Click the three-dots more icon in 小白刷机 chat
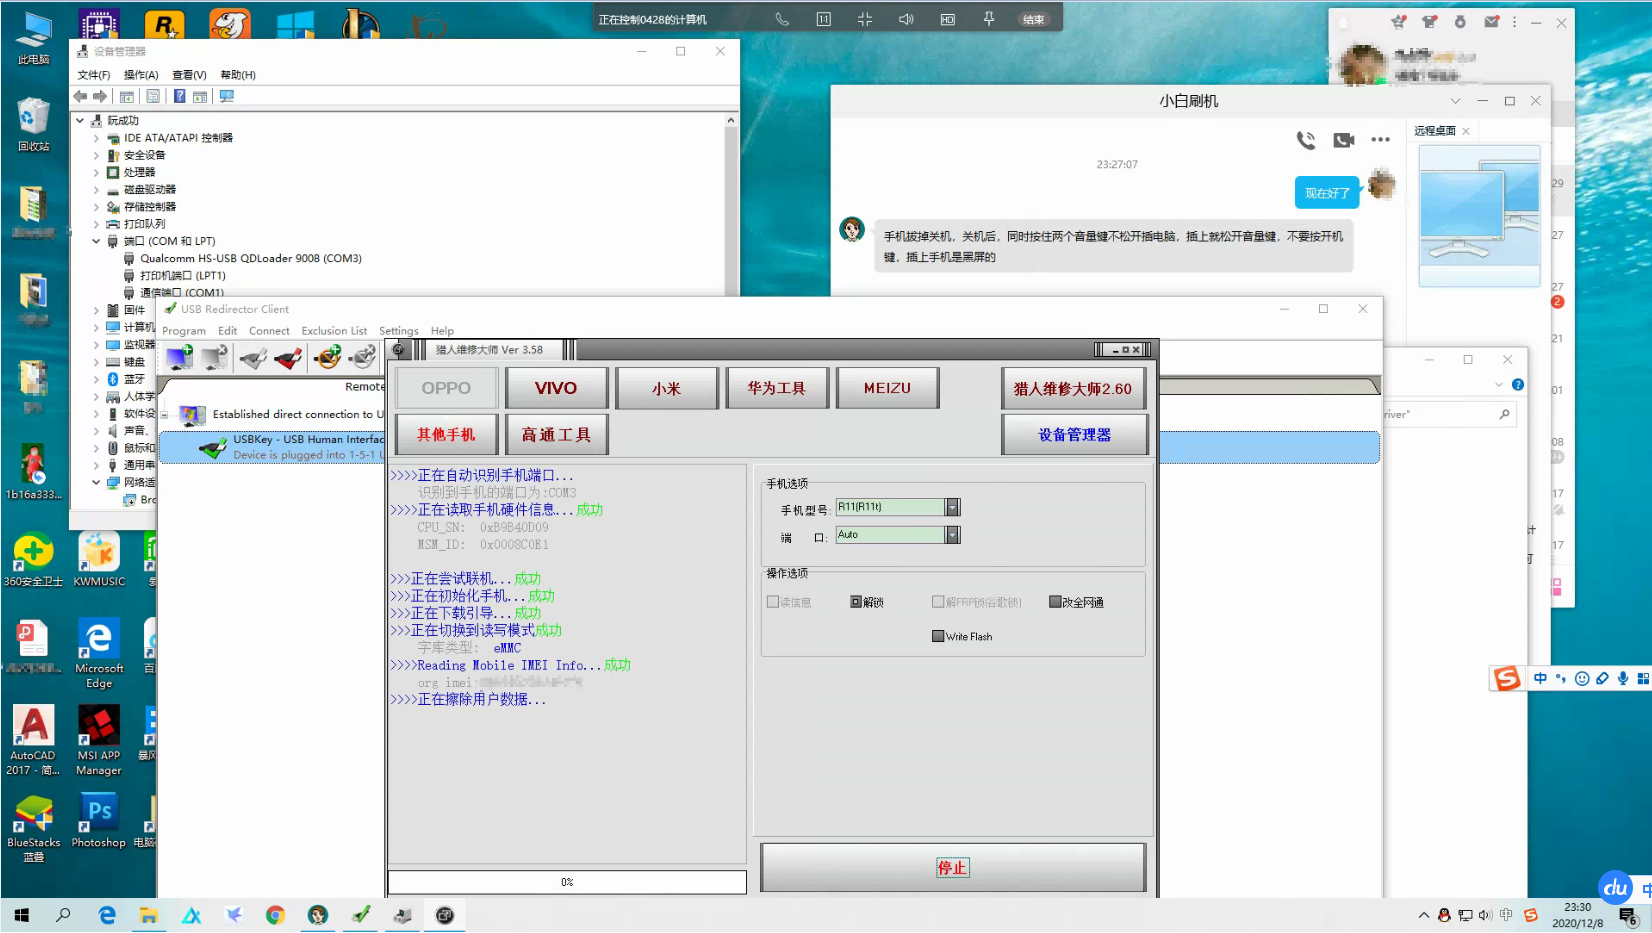Image resolution: width=1652 pixels, height=933 pixels. tap(1381, 140)
